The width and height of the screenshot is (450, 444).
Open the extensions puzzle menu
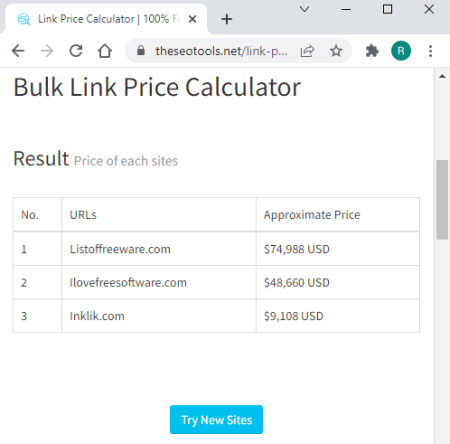[372, 51]
